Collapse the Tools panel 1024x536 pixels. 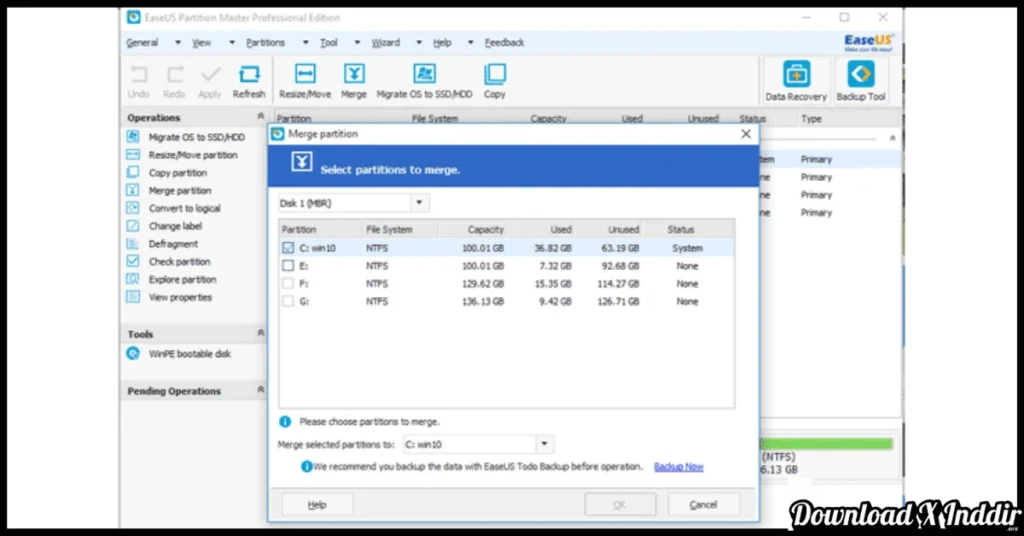(x=261, y=333)
